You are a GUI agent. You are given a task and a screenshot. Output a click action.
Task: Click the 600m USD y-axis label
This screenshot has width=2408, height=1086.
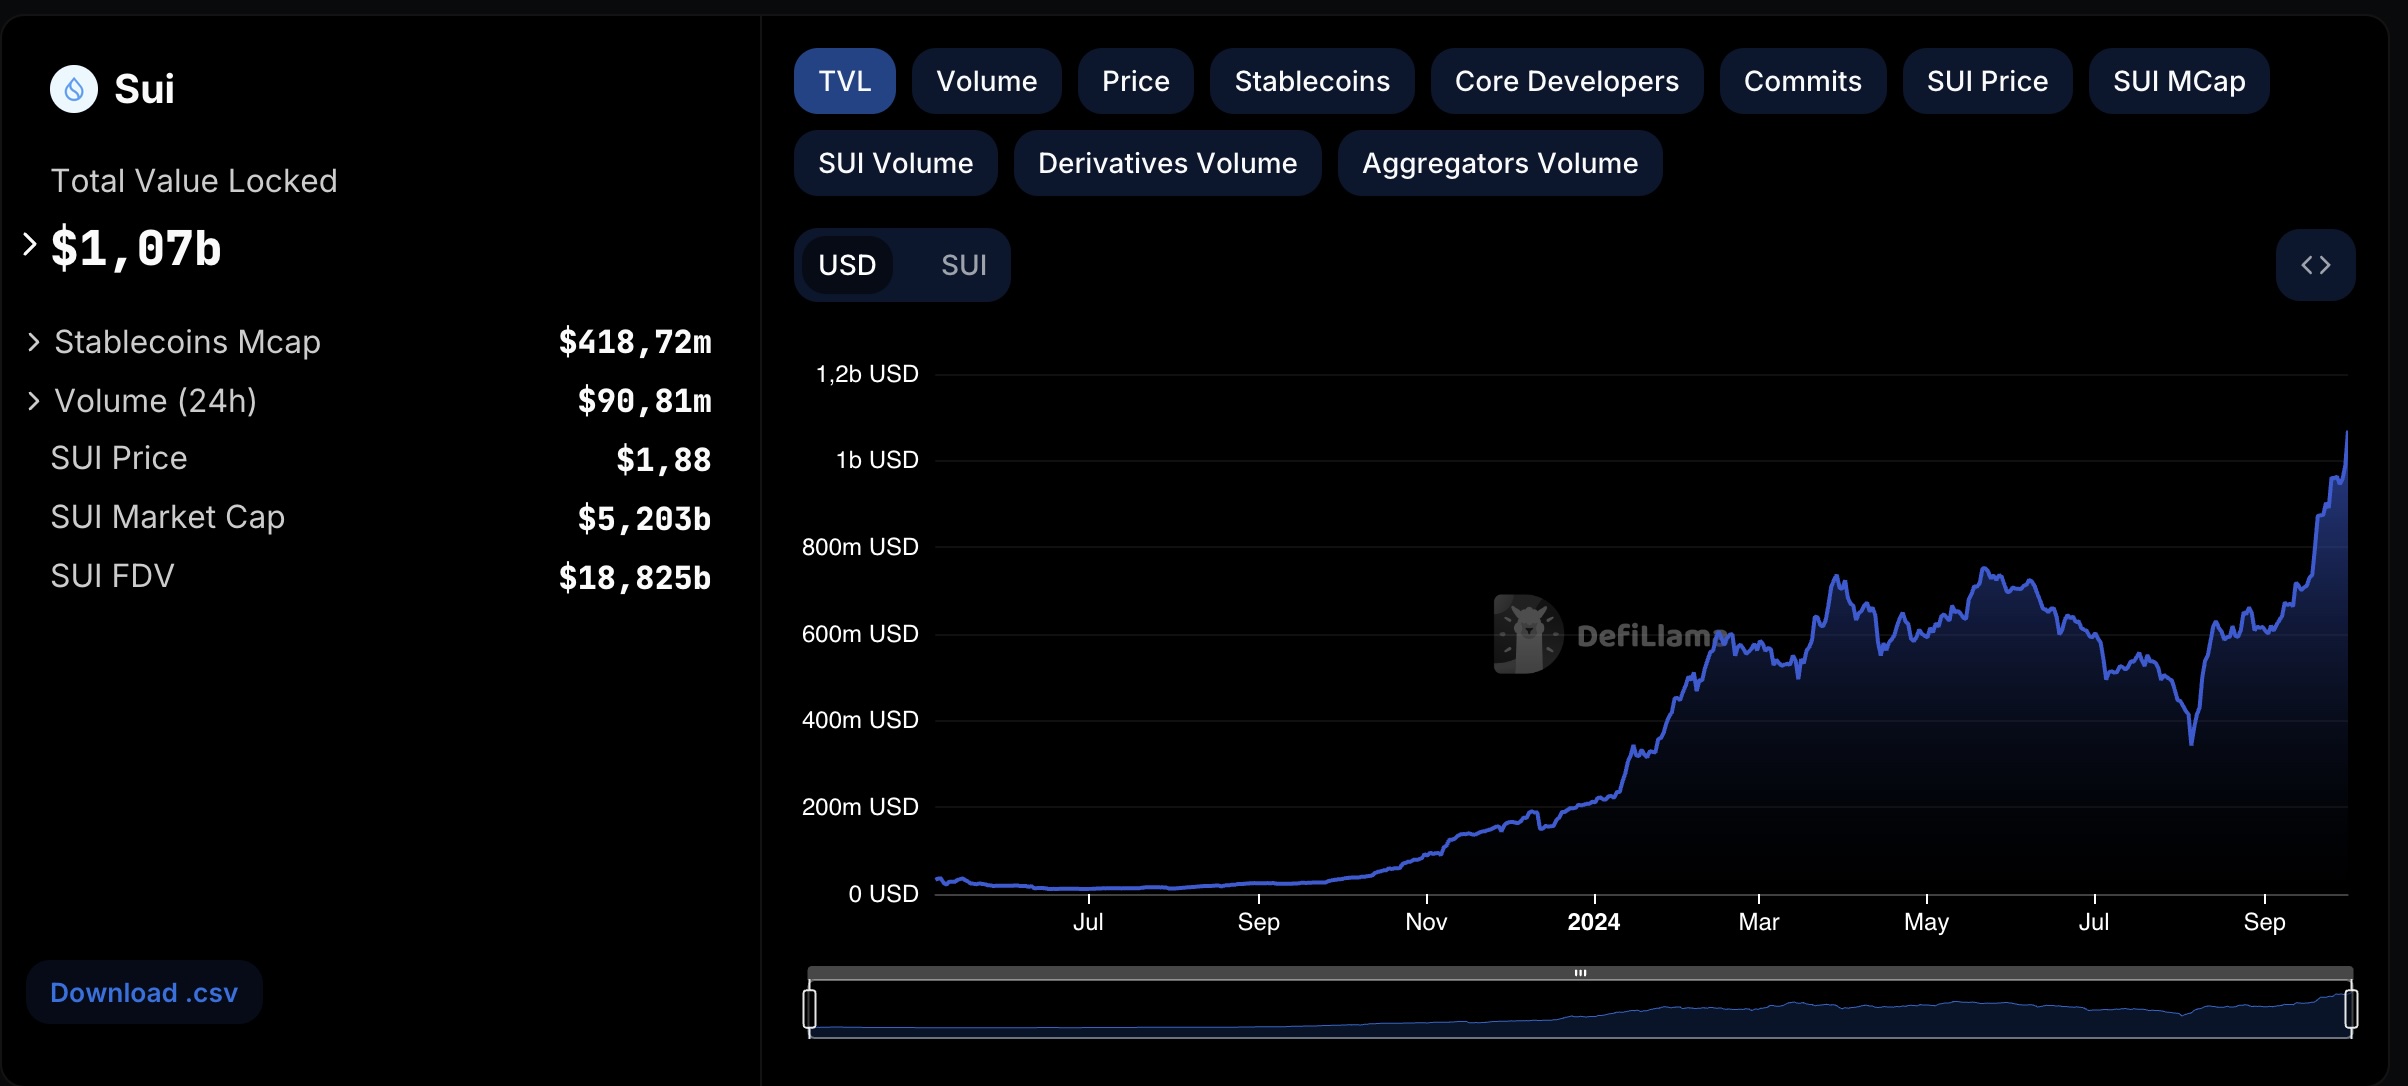click(860, 634)
